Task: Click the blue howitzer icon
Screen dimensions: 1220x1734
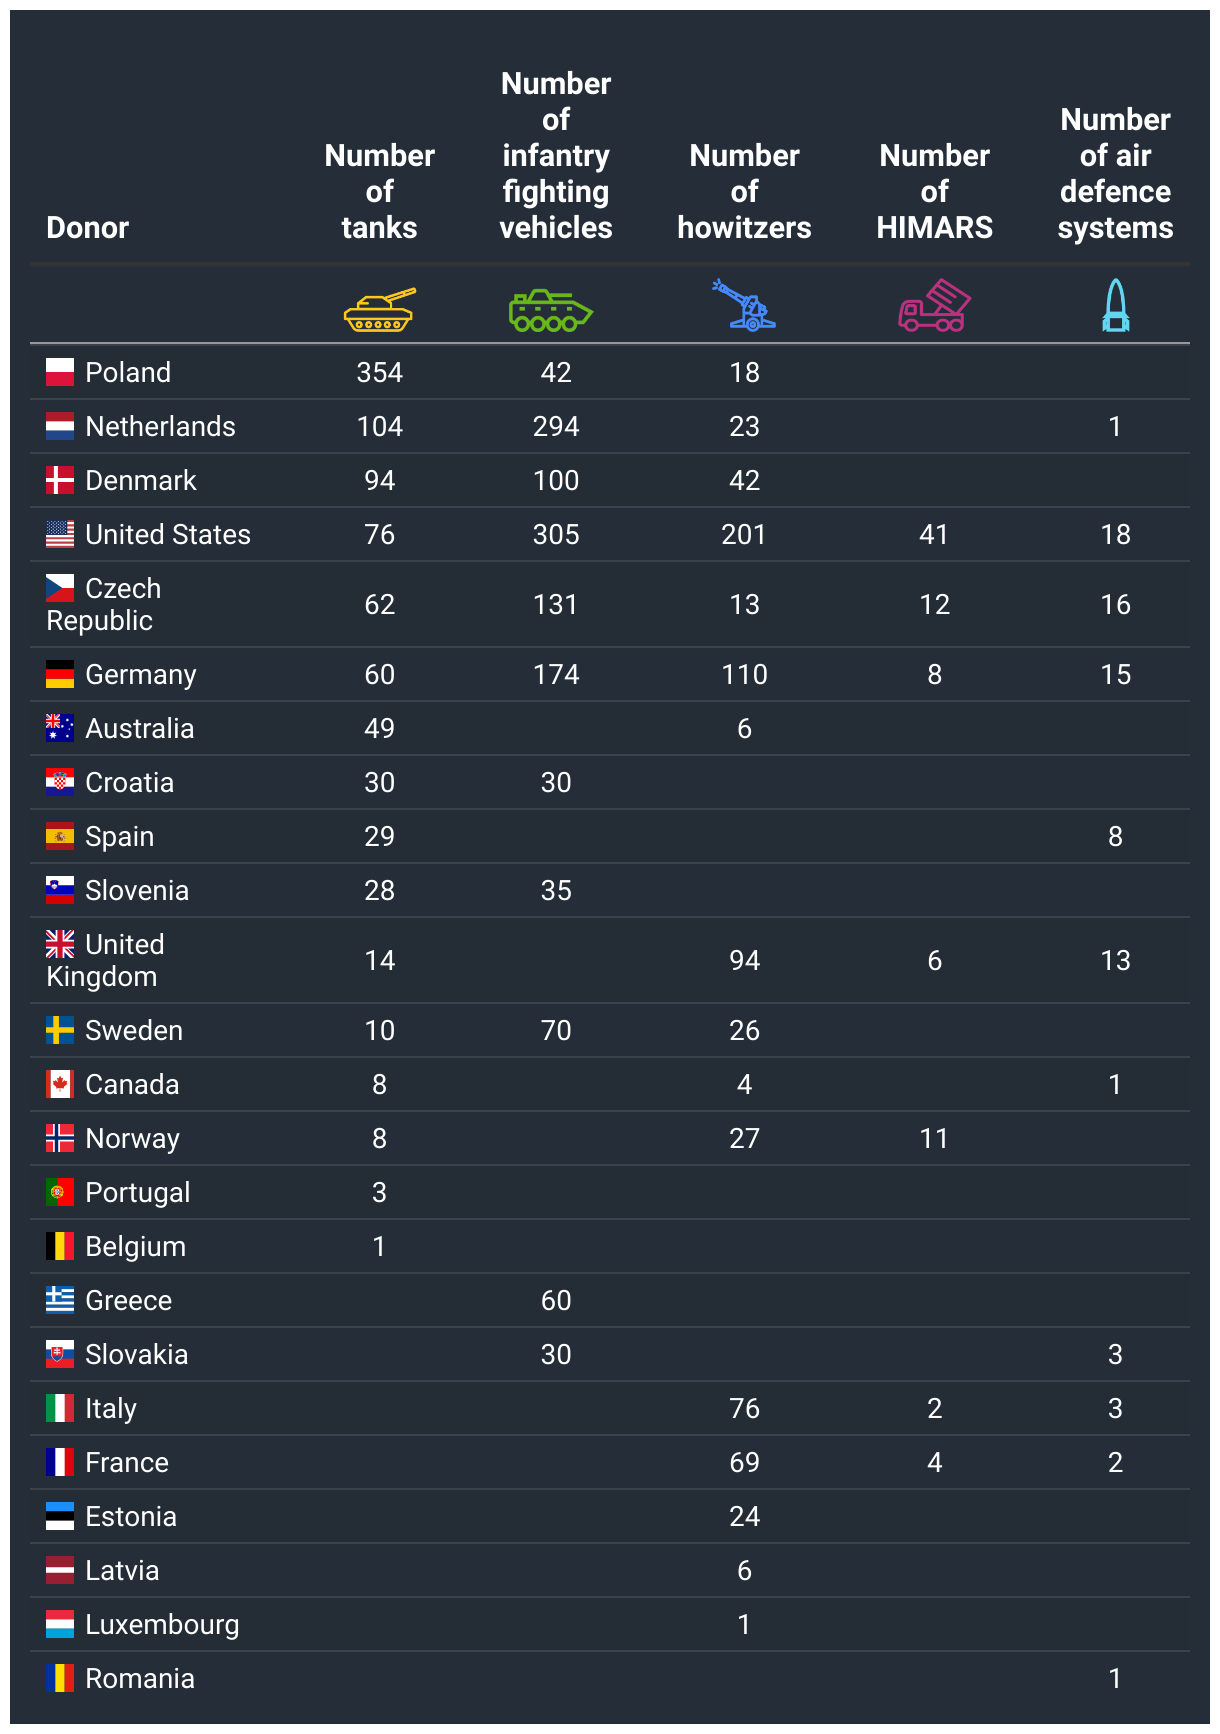Action: coord(744,305)
